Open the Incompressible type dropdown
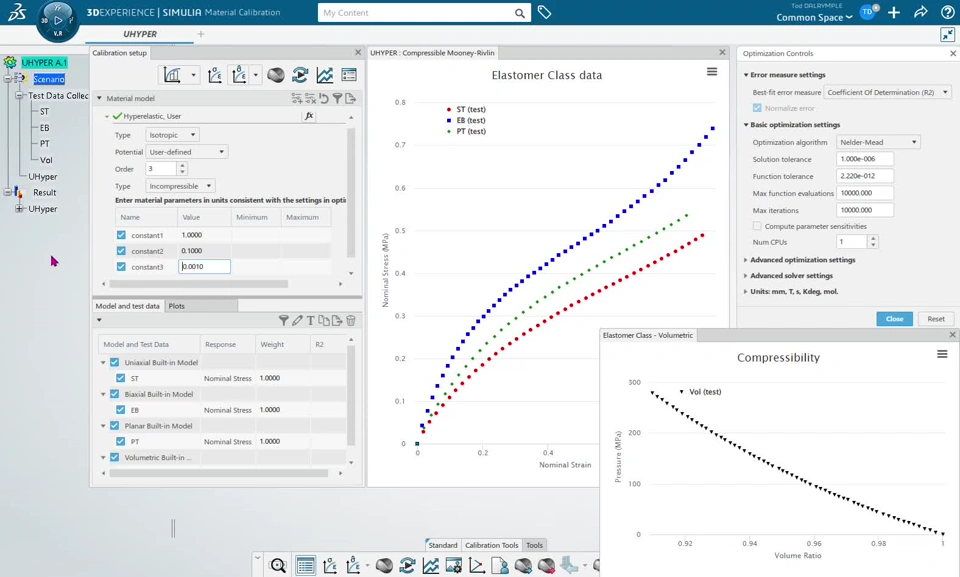Viewport: 960px width, 577px height. (180, 186)
